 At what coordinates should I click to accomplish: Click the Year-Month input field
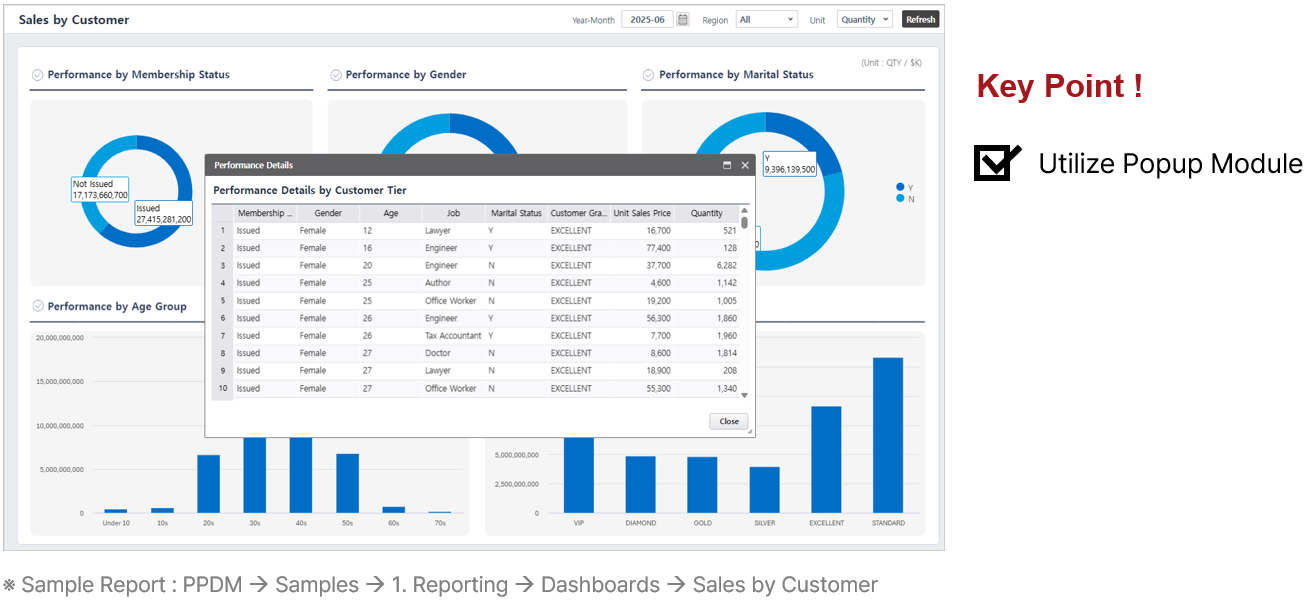(x=647, y=19)
